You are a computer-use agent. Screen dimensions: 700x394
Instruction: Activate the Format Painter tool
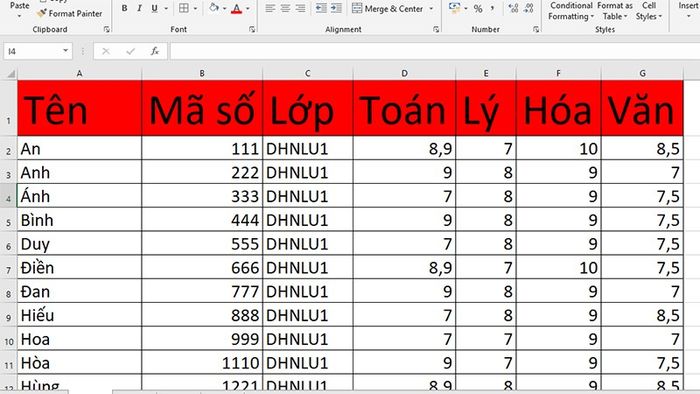70,13
